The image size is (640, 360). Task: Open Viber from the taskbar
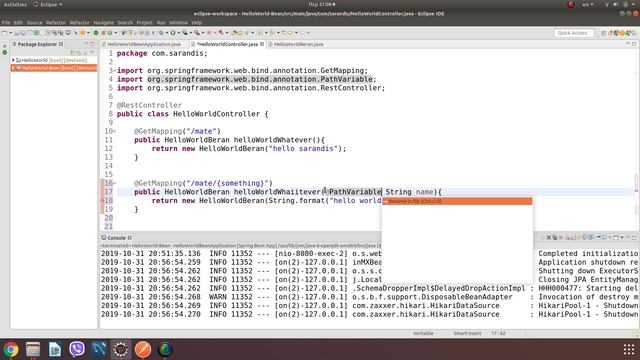77,349
